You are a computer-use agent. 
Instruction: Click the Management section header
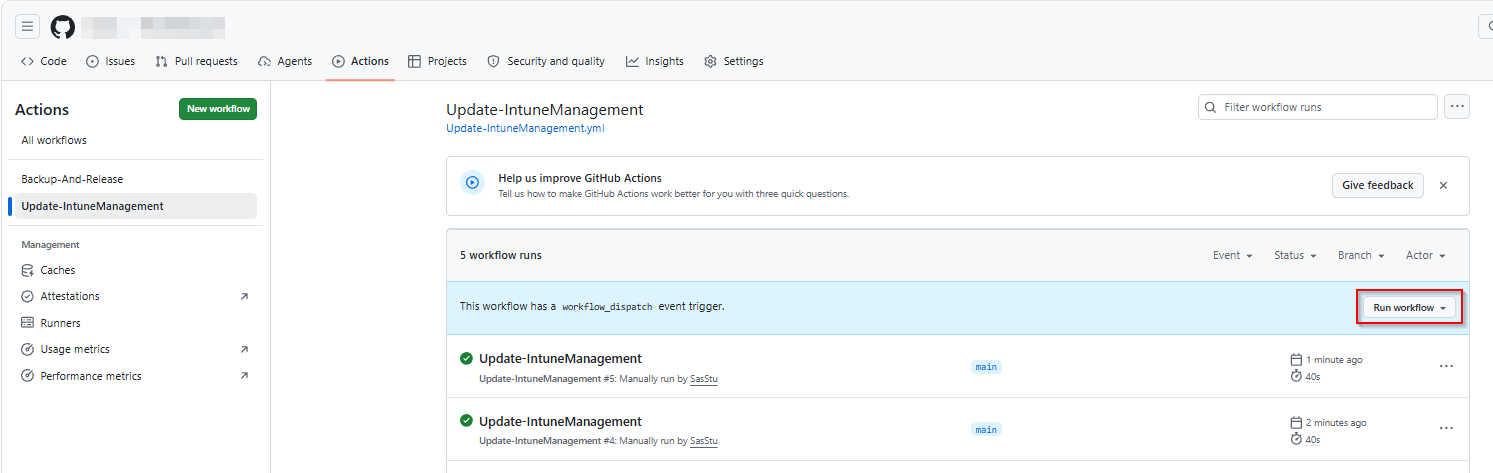50,244
